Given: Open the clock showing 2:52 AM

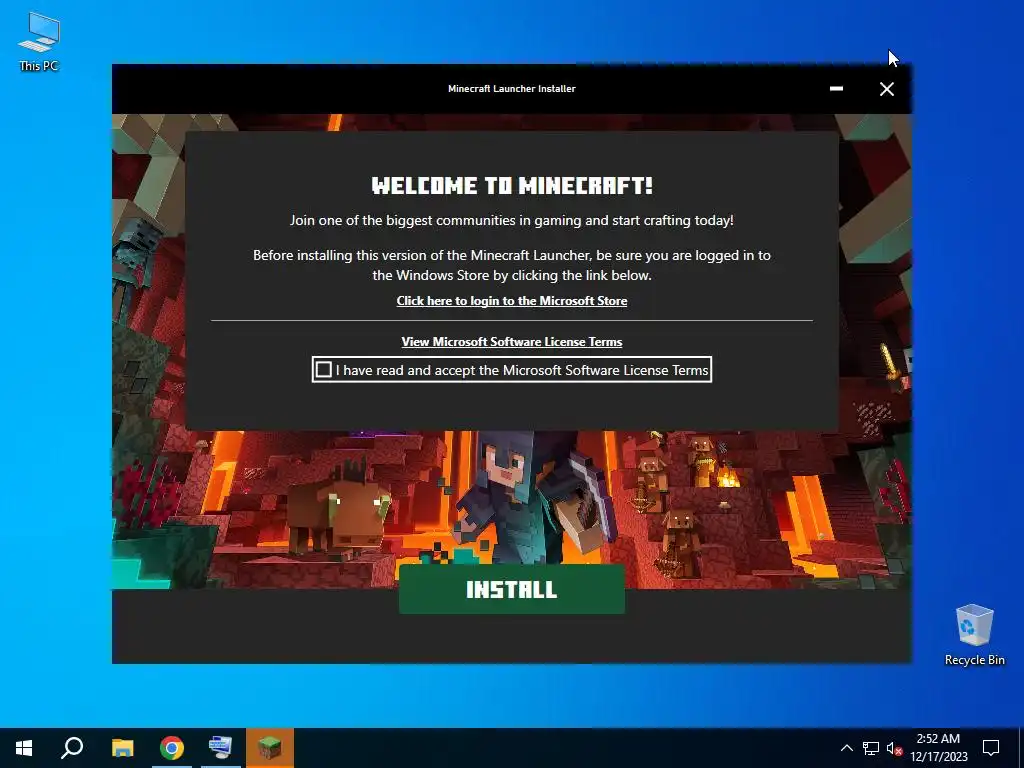Looking at the screenshot, I should (x=938, y=748).
